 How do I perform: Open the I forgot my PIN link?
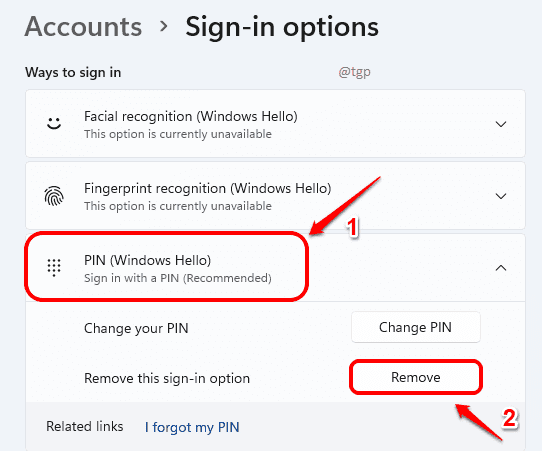192,427
